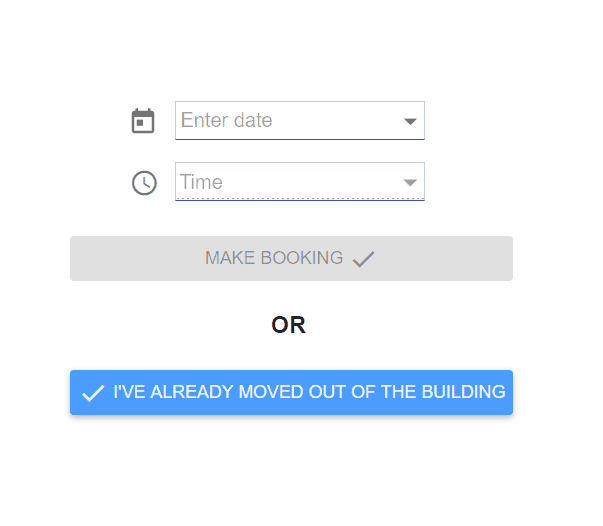The height and width of the screenshot is (526, 603).
Task: Click the checkmark icon on Make Booking
Action: [x=363, y=258]
